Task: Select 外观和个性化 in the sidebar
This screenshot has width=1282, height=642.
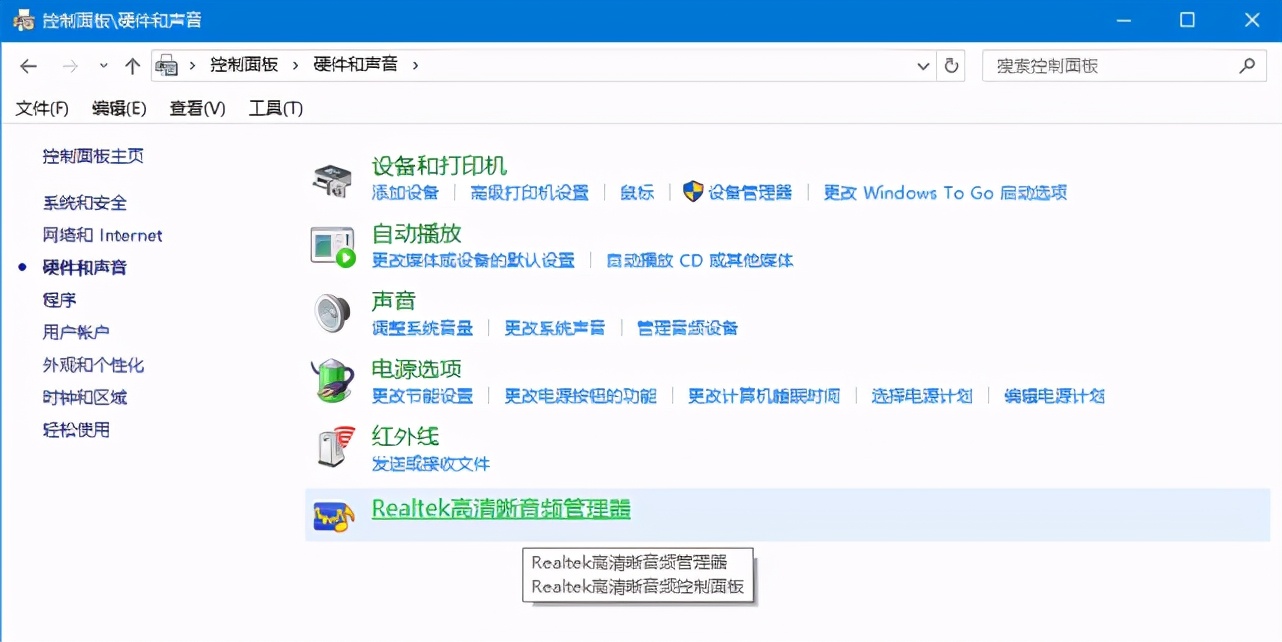Action: (93, 365)
